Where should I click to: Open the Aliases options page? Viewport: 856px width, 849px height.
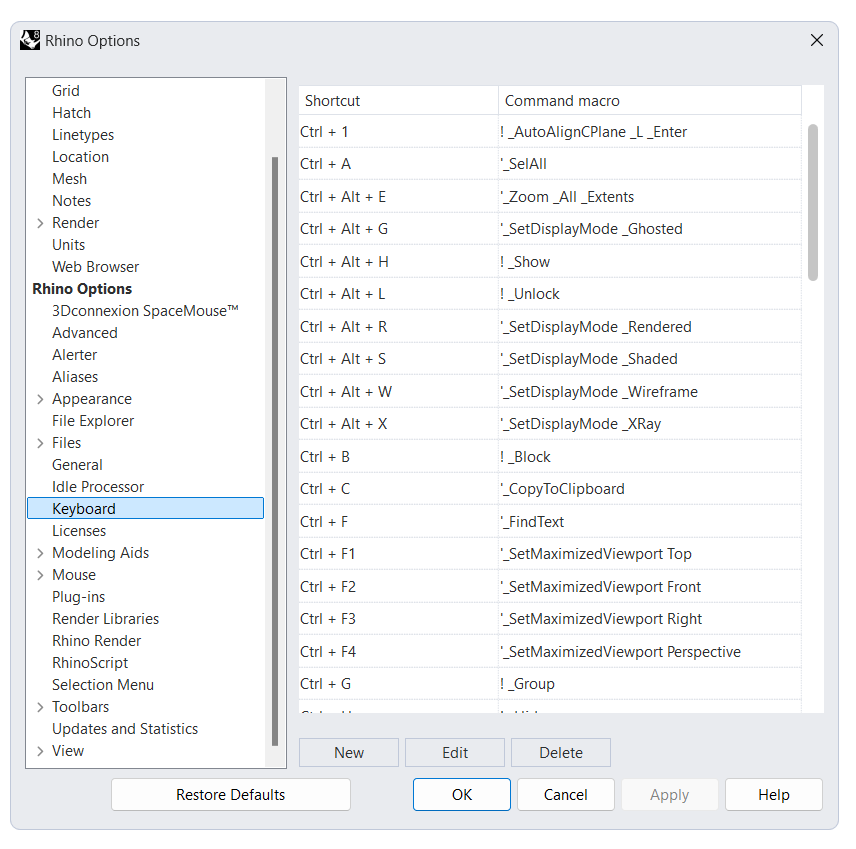(75, 377)
